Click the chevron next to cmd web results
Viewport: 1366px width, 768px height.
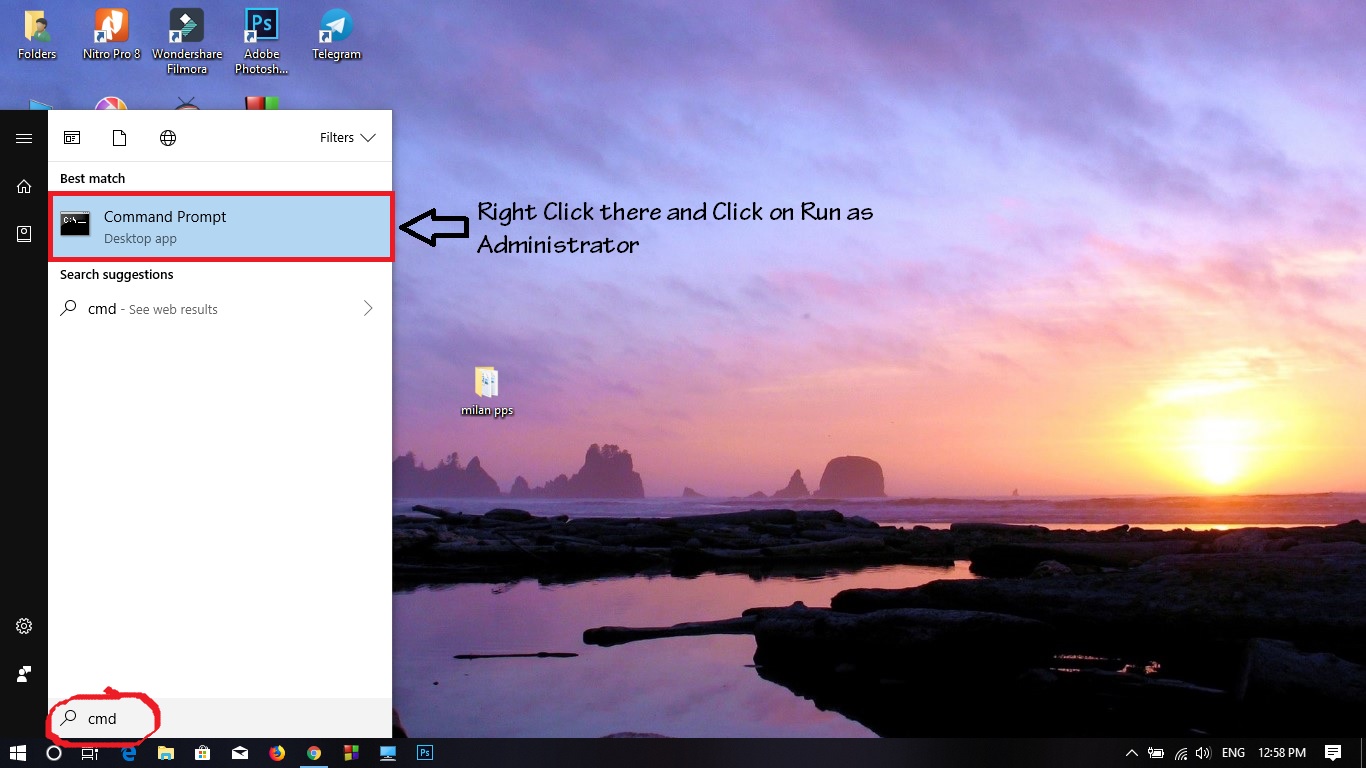point(367,309)
